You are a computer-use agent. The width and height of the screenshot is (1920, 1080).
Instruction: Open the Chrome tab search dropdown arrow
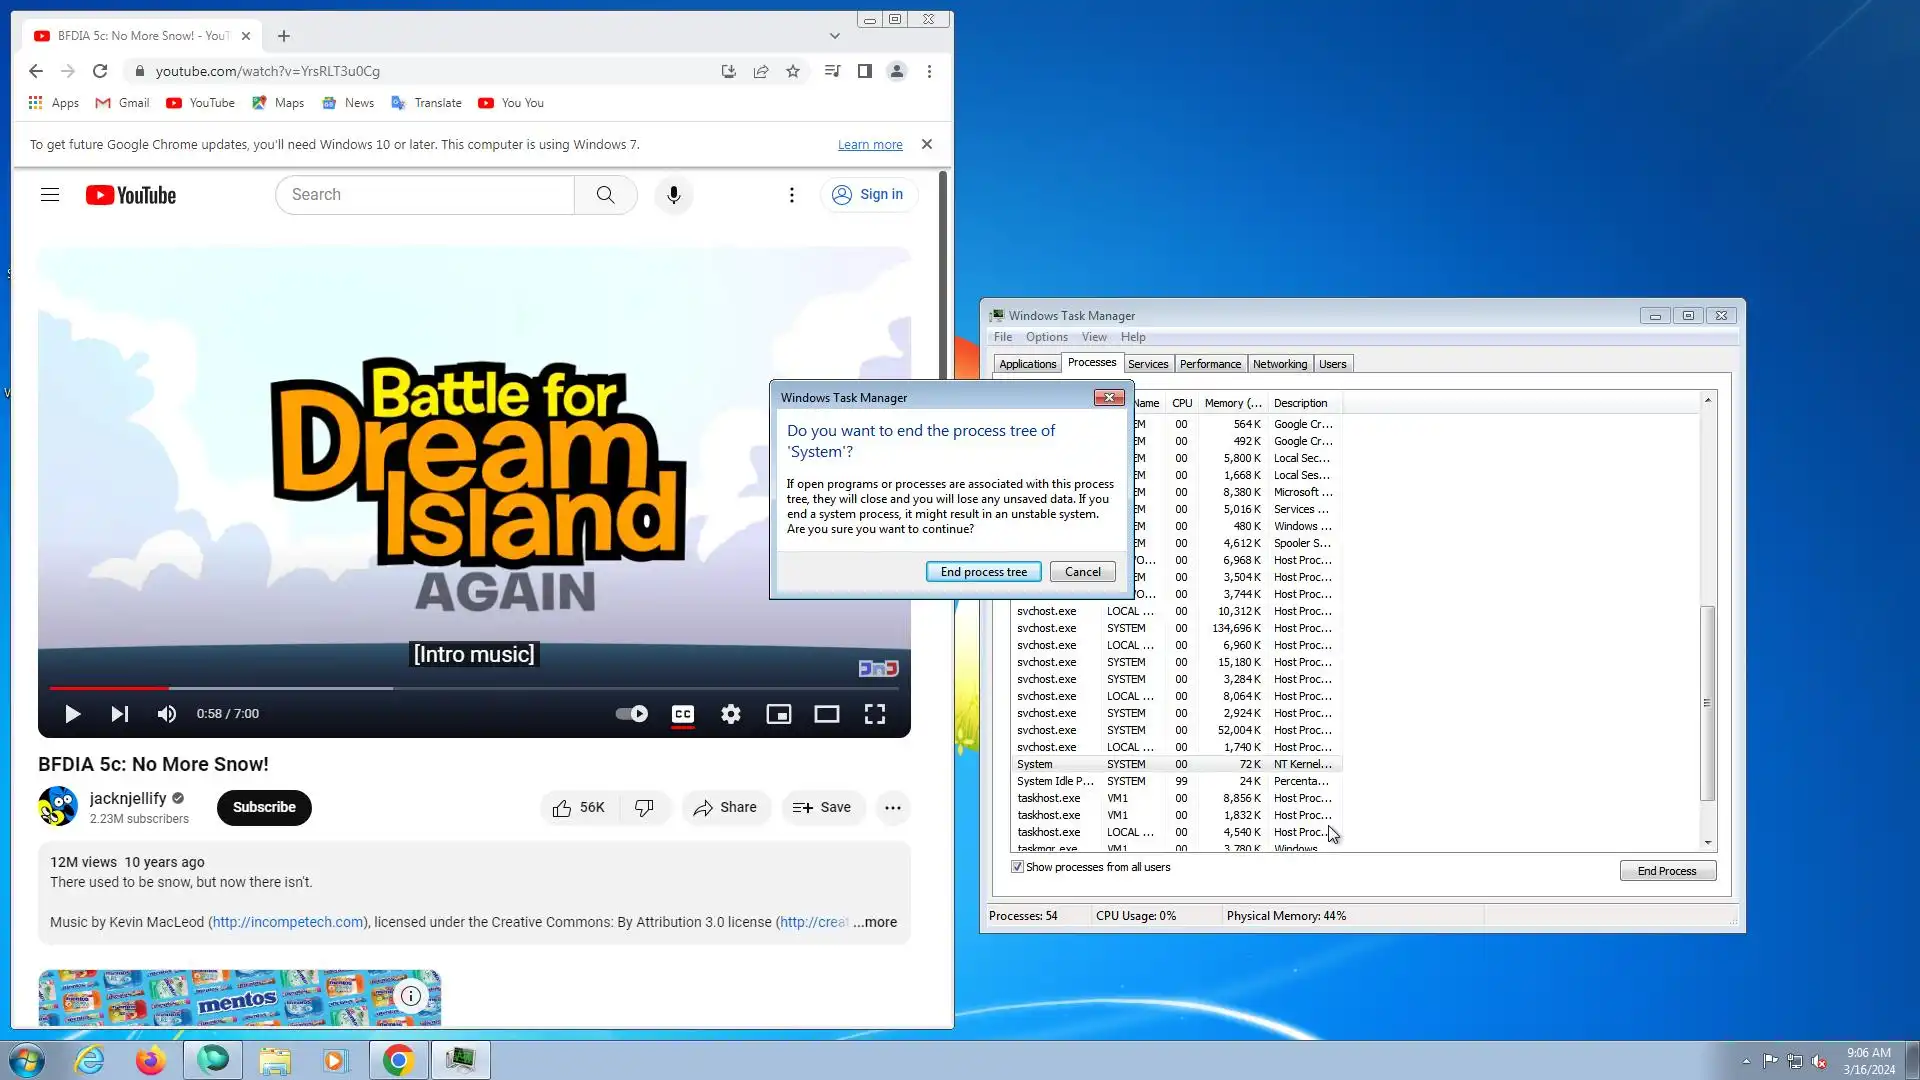tap(835, 36)
